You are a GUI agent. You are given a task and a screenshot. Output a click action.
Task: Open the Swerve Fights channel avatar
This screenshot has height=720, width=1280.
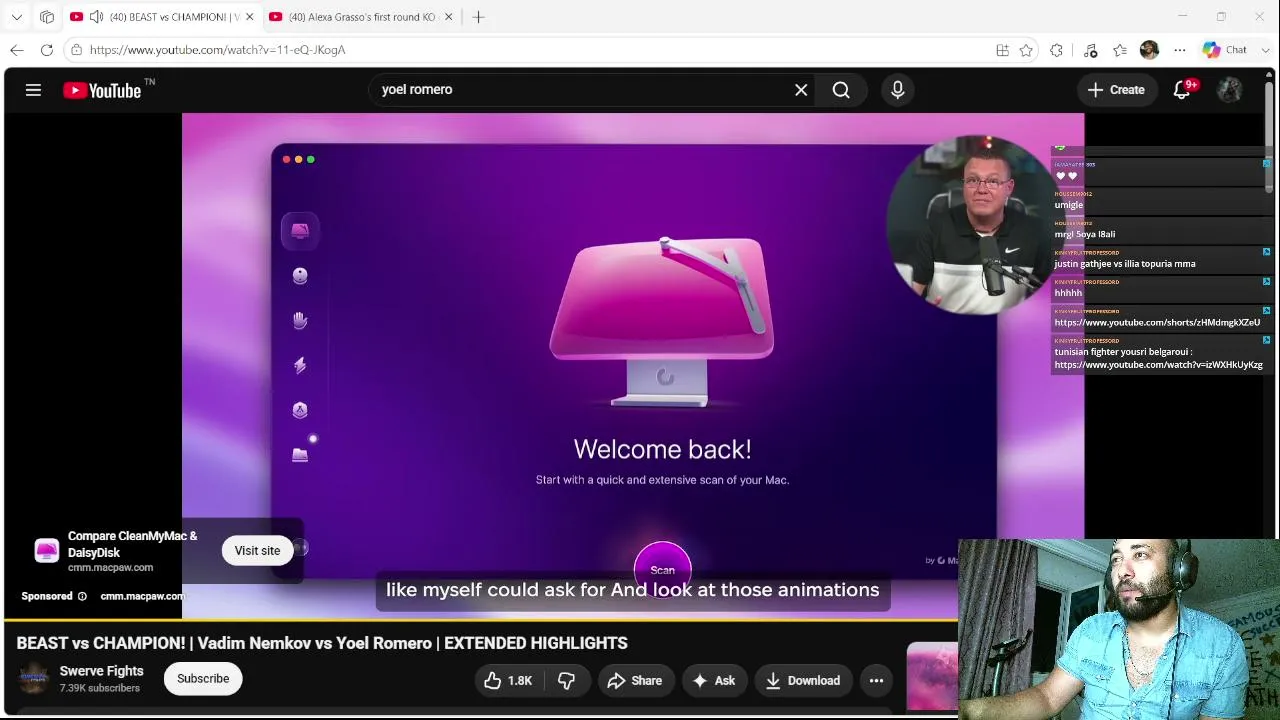coord(34,679)
